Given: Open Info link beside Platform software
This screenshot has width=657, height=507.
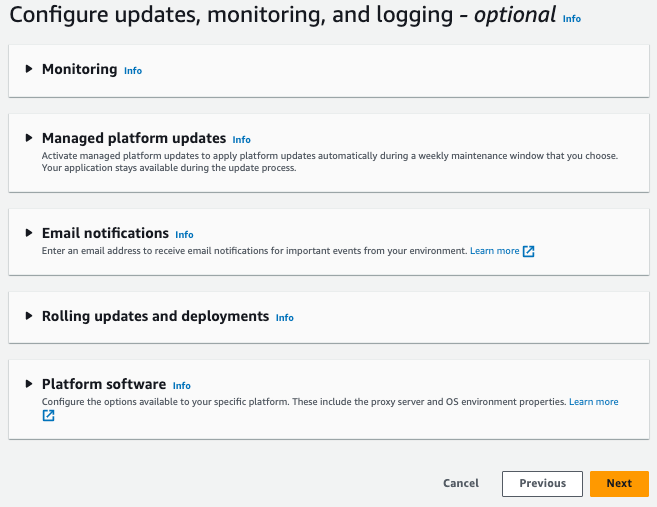Looking at the screenshot, I should [181, 385].
